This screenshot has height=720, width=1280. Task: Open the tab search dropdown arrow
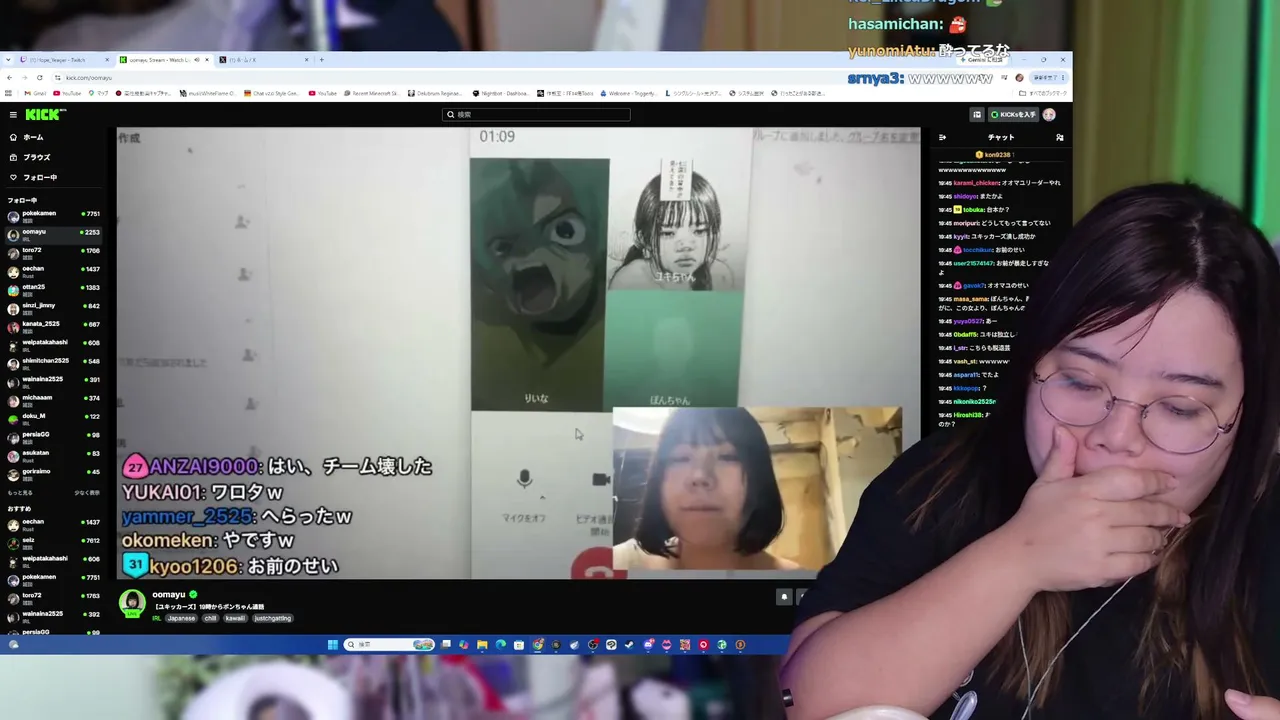[9, 60]
